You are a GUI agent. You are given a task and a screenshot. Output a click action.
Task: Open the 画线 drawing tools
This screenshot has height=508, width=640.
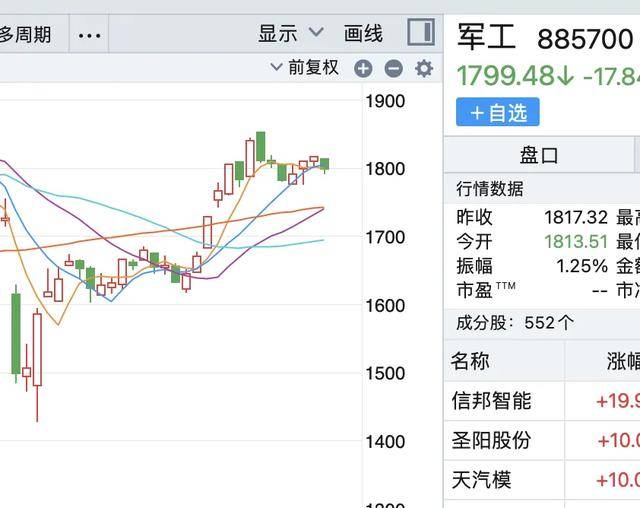tap(363, 34)
